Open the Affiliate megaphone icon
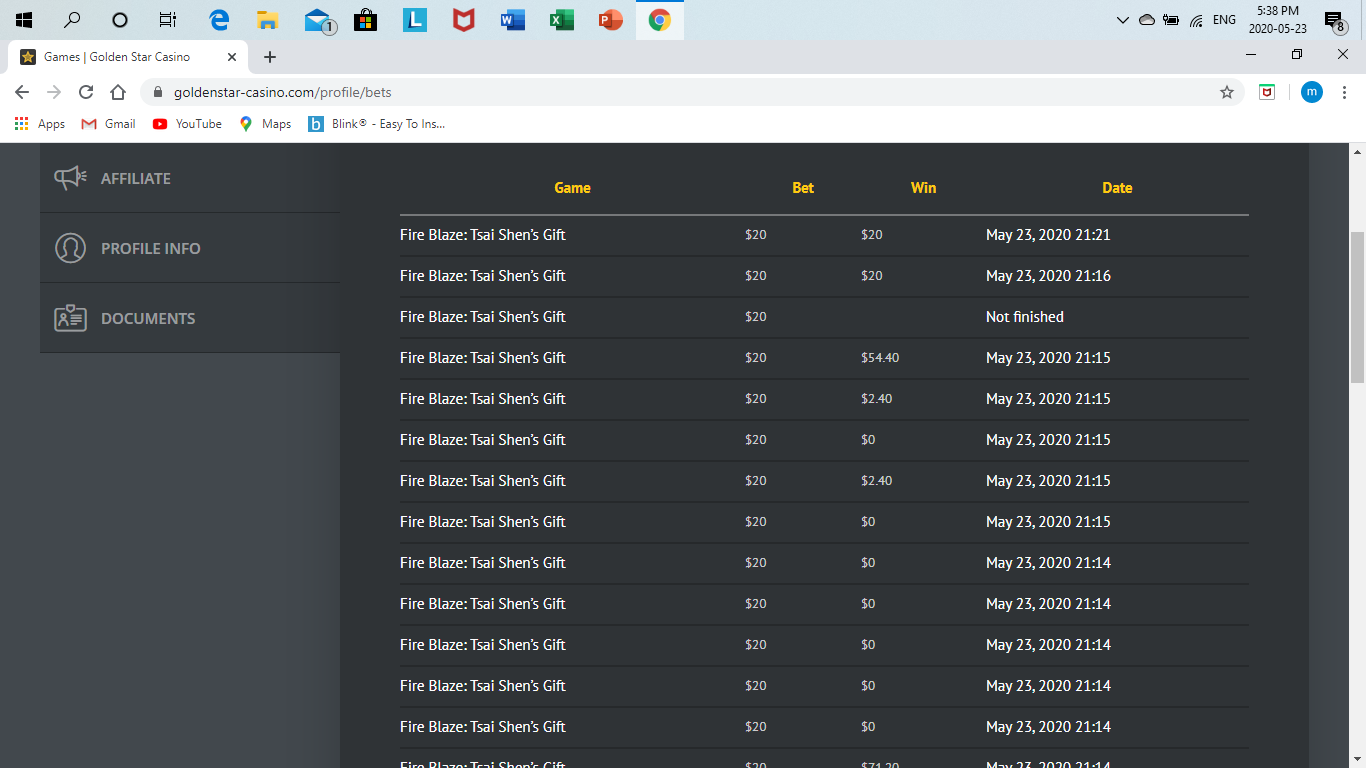 [x=70, y=178]
